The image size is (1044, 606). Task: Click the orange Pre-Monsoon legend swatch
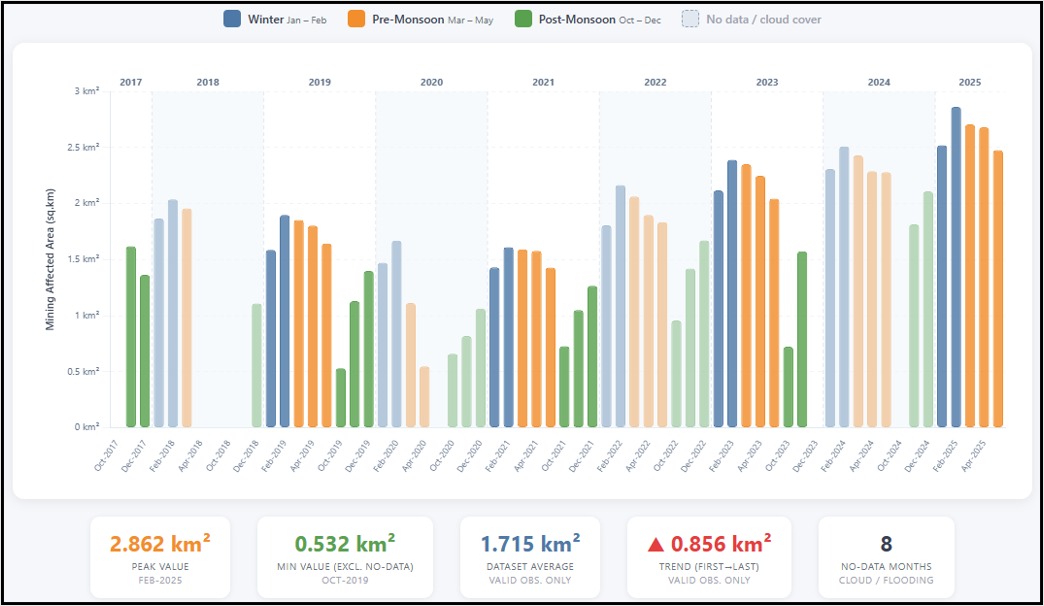pos(356,19)
